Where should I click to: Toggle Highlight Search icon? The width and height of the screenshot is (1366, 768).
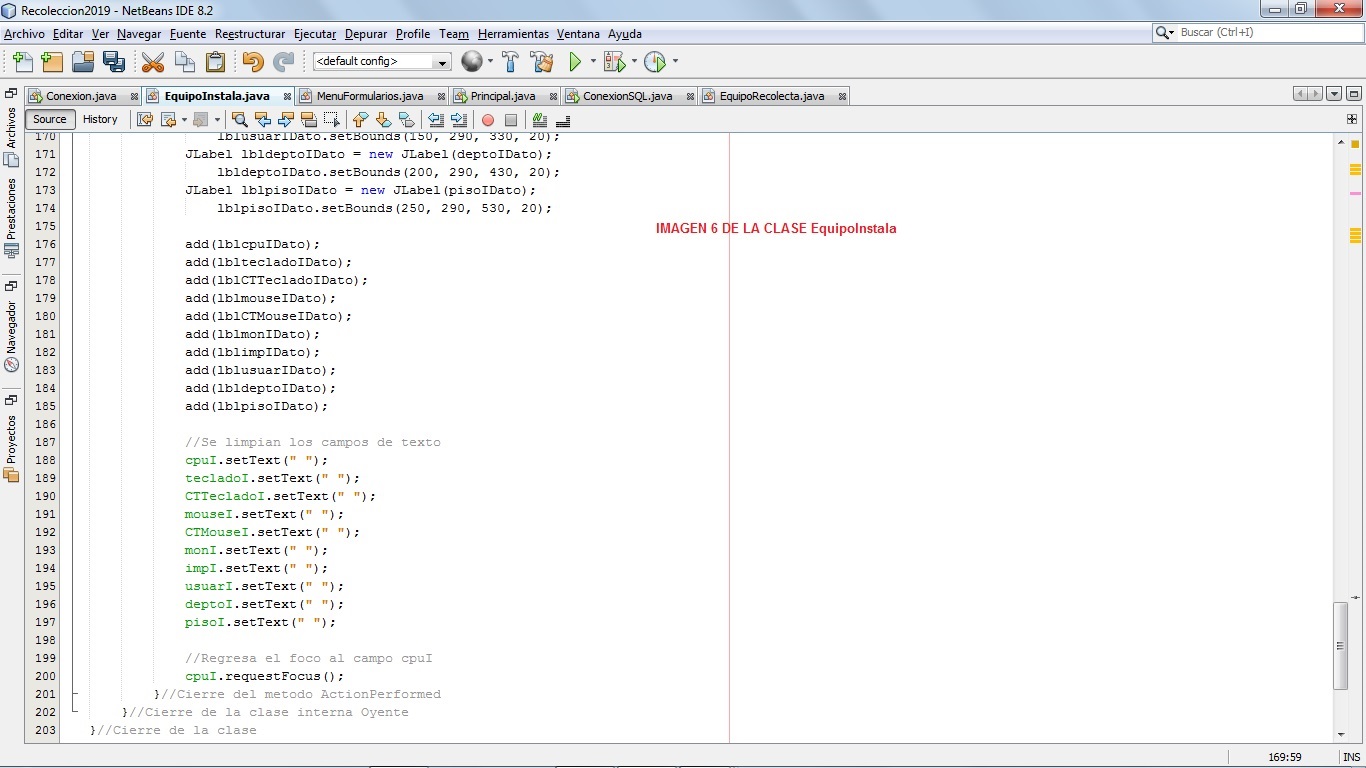[x=309, y=120]
